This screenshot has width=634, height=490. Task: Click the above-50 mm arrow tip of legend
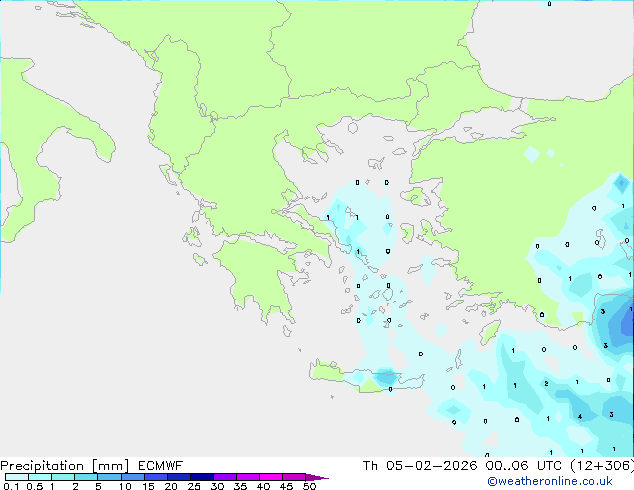click(x=317, y=477)
